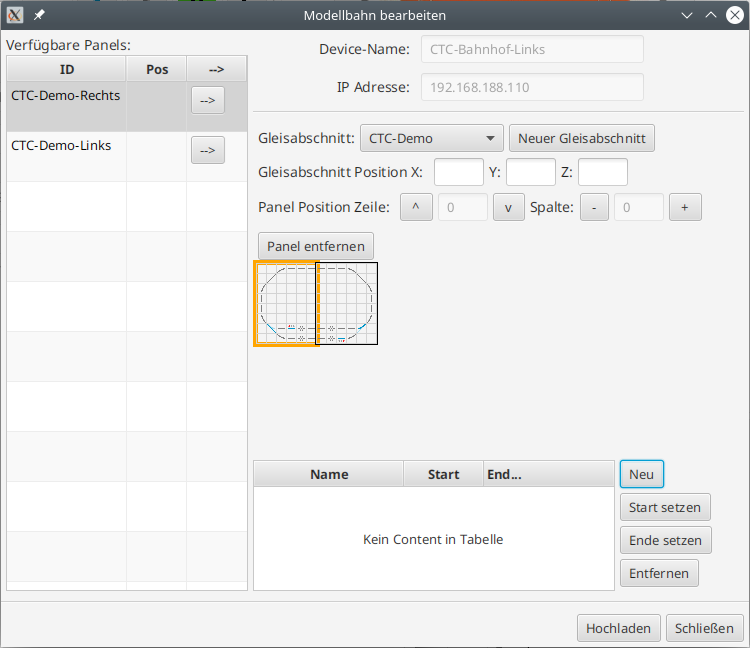This screenshot has width=750, height=648.
Task: Decrease Spalte with the minus button
Action: tap(594, 207)
